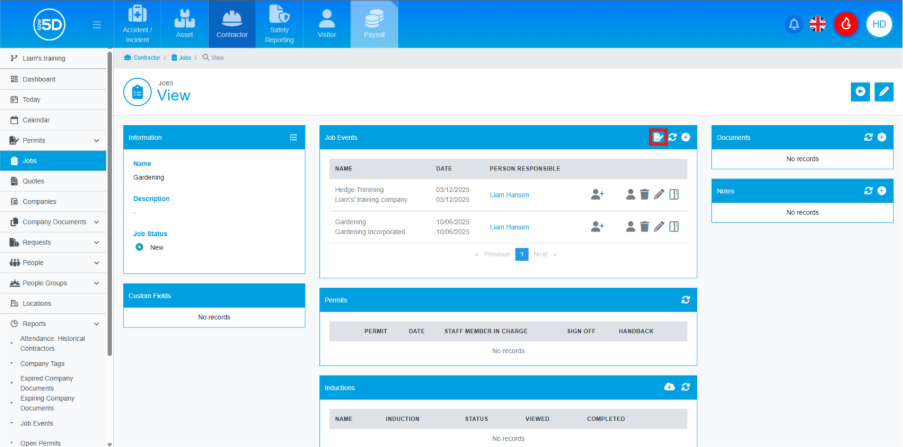This screenshot has height=447, width=903.
Task: Switch to the Safety Reporting module tab
Action: pos(279,24)
